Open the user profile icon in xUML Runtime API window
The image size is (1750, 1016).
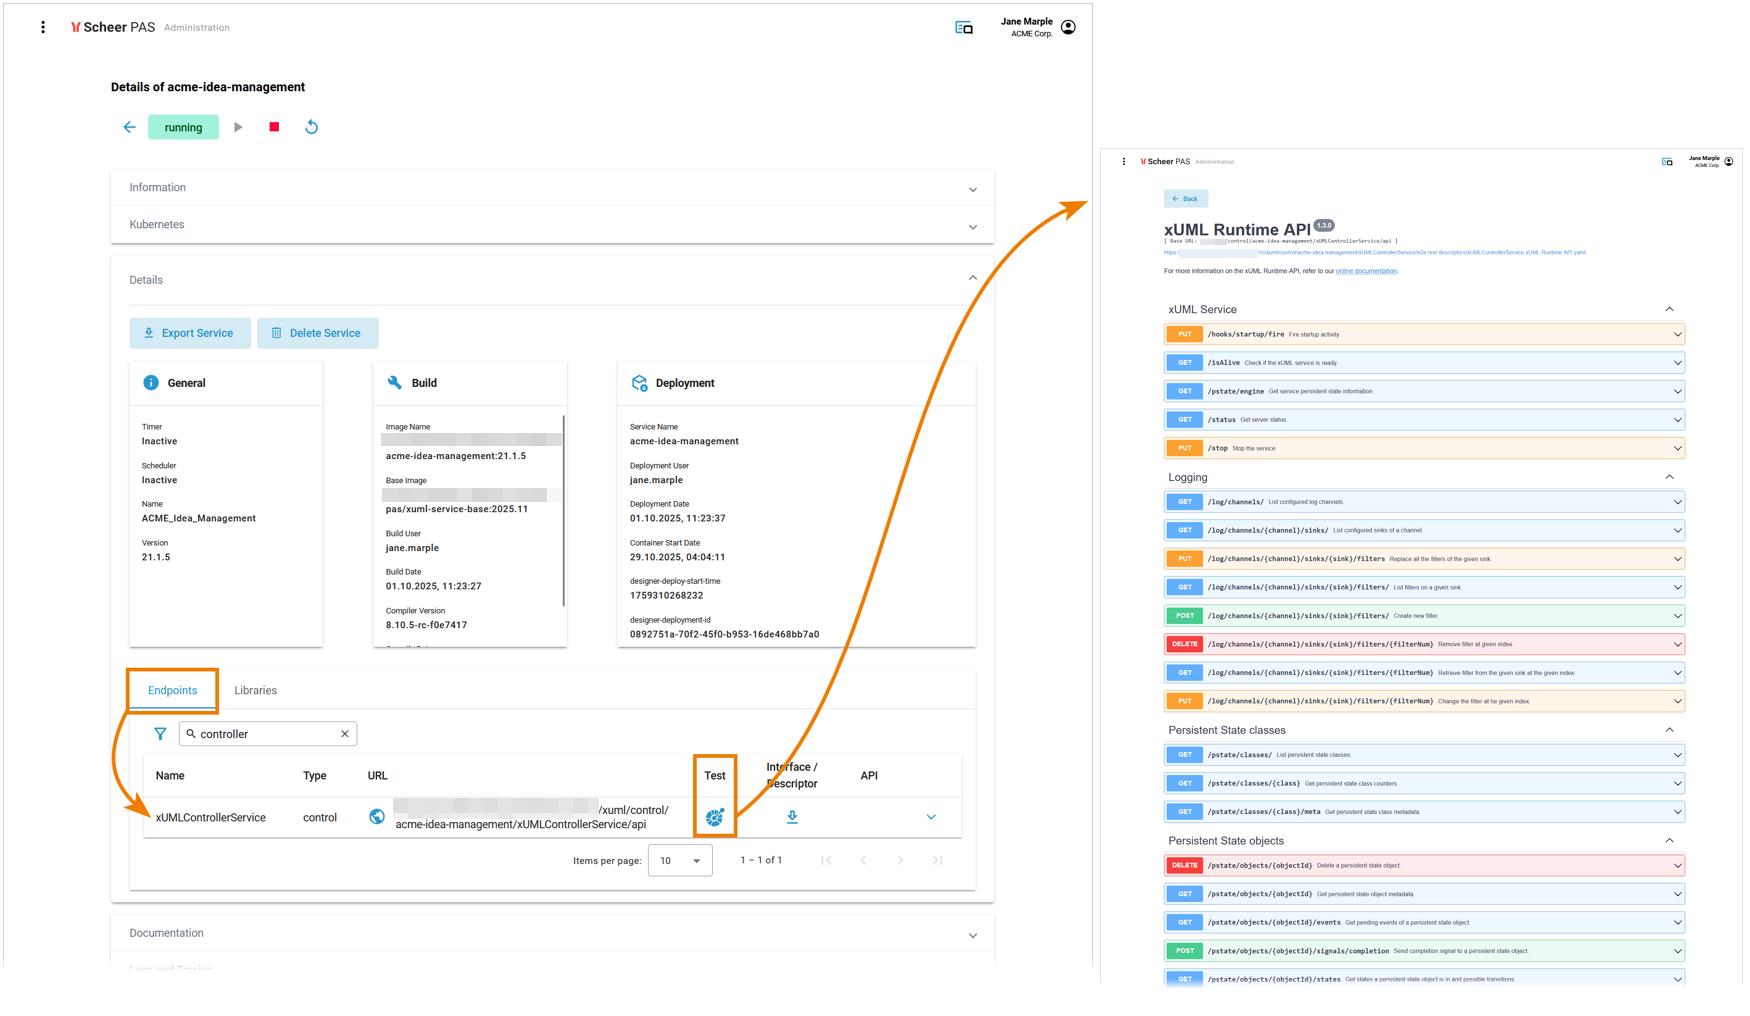coord(1729,161)
